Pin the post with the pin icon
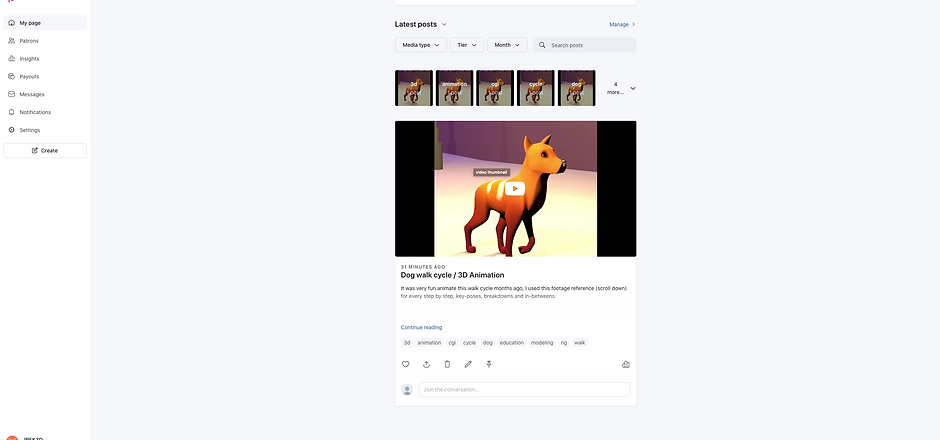Image resolution: width=940 pixels, height=440 pixels. click(489, 364)
